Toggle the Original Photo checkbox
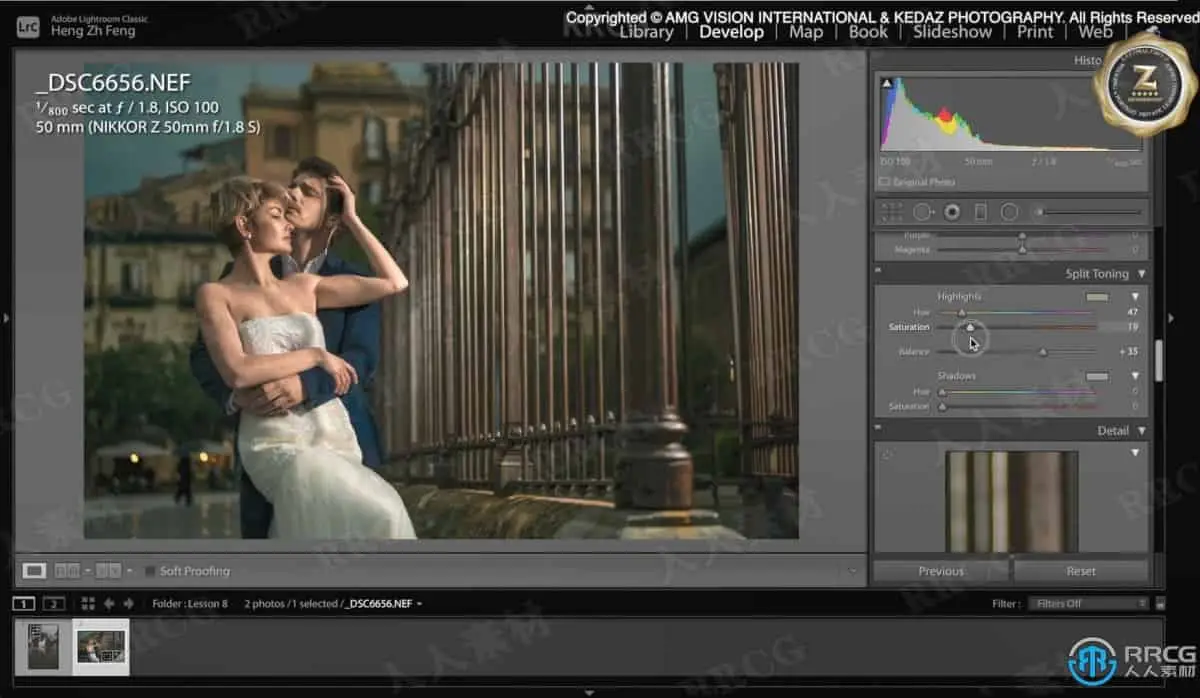Image resolution: width=1200 pixels, height=698 pixels. tap(884, 182)
